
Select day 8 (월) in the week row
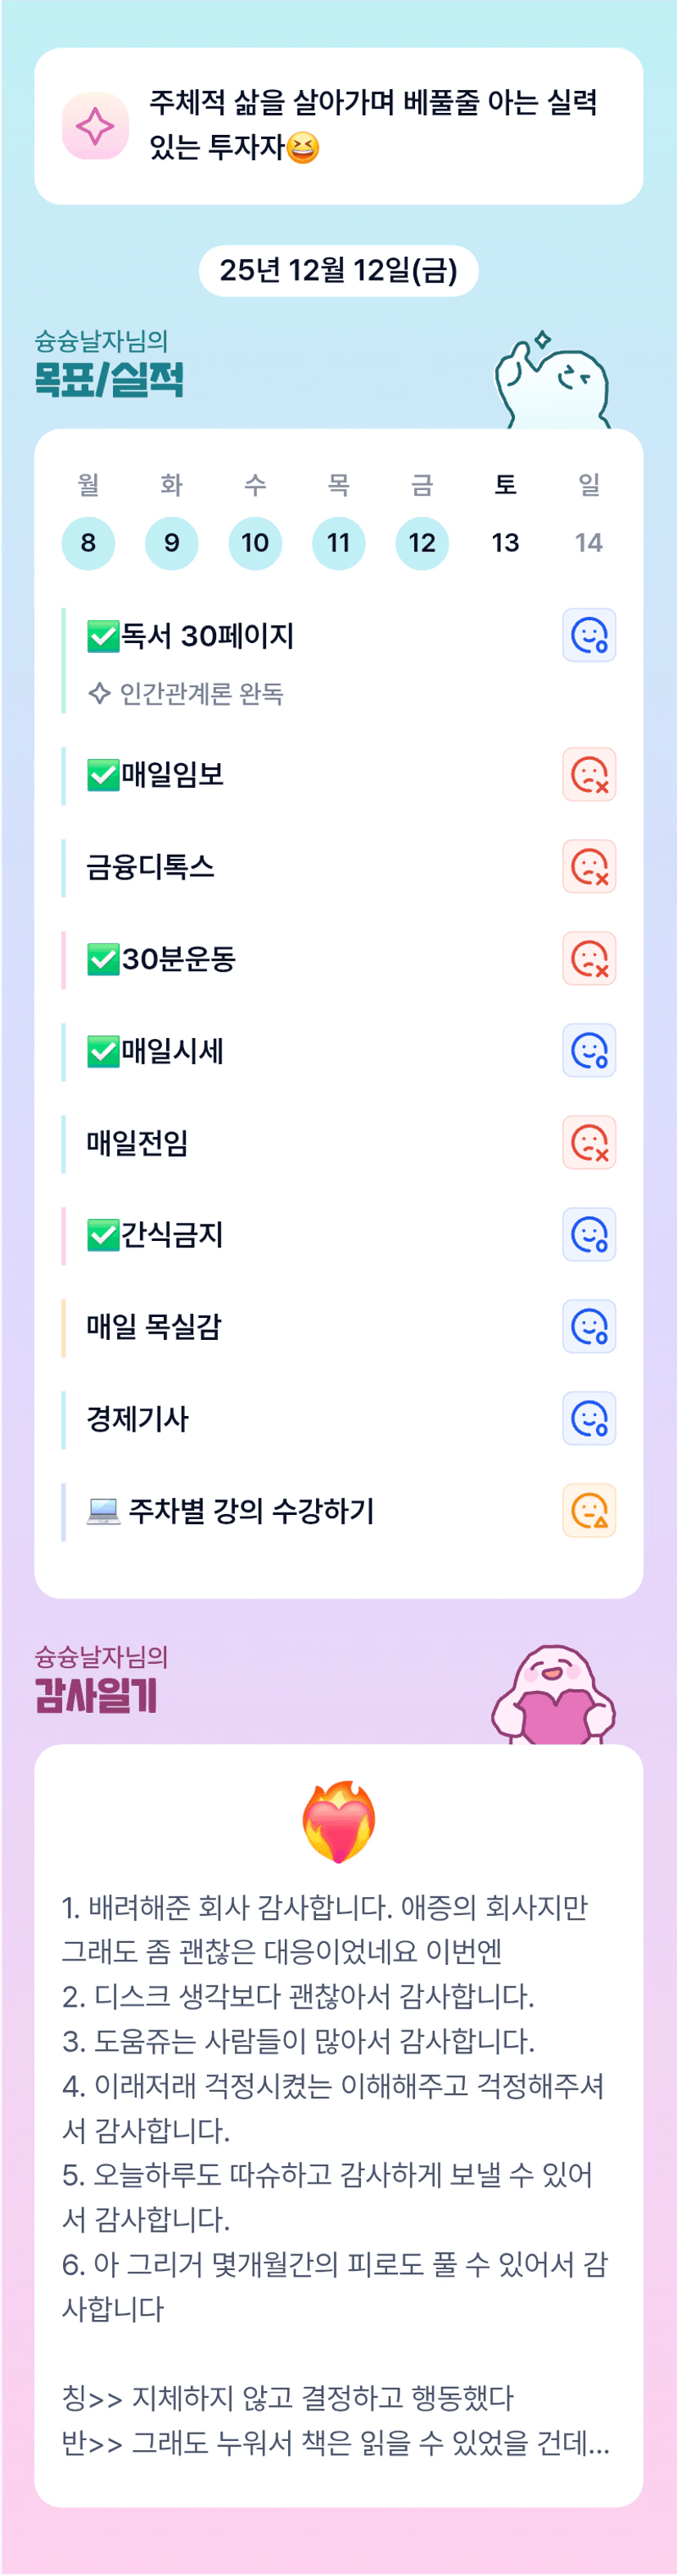coord(88,543)
